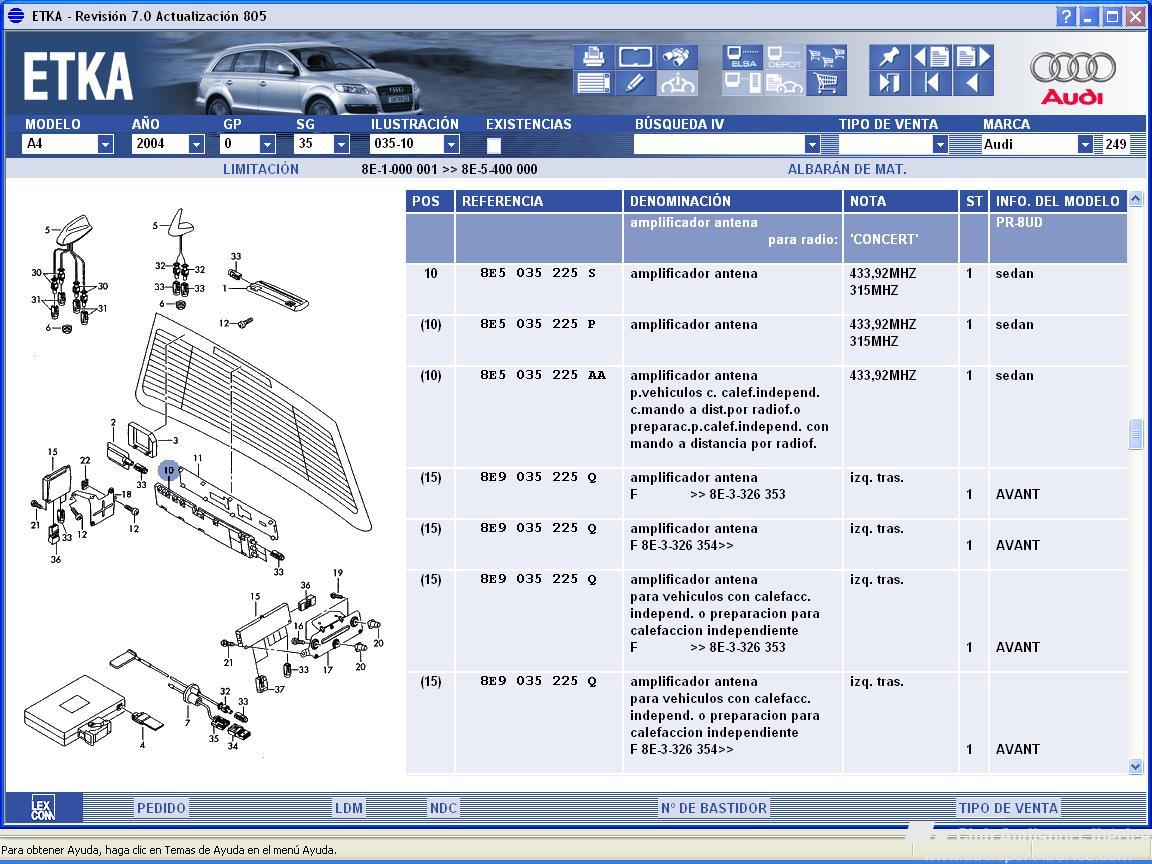The width and height of the screenshot is (1152, 864).
Task: Click the title bar help question mark
Action: (1065, 16)
